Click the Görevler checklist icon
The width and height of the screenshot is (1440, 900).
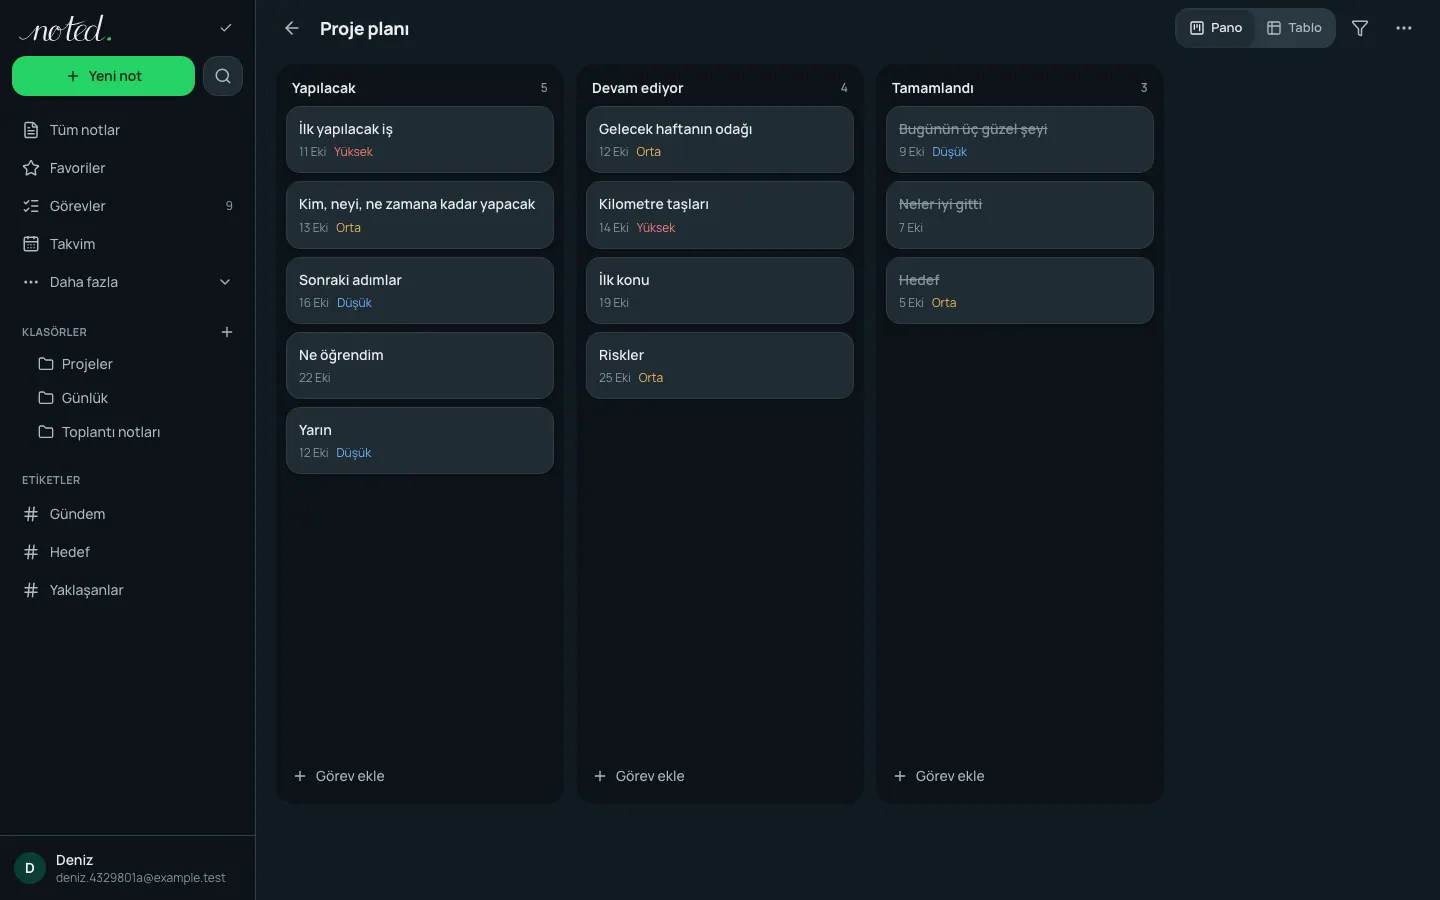coord(31,206)
